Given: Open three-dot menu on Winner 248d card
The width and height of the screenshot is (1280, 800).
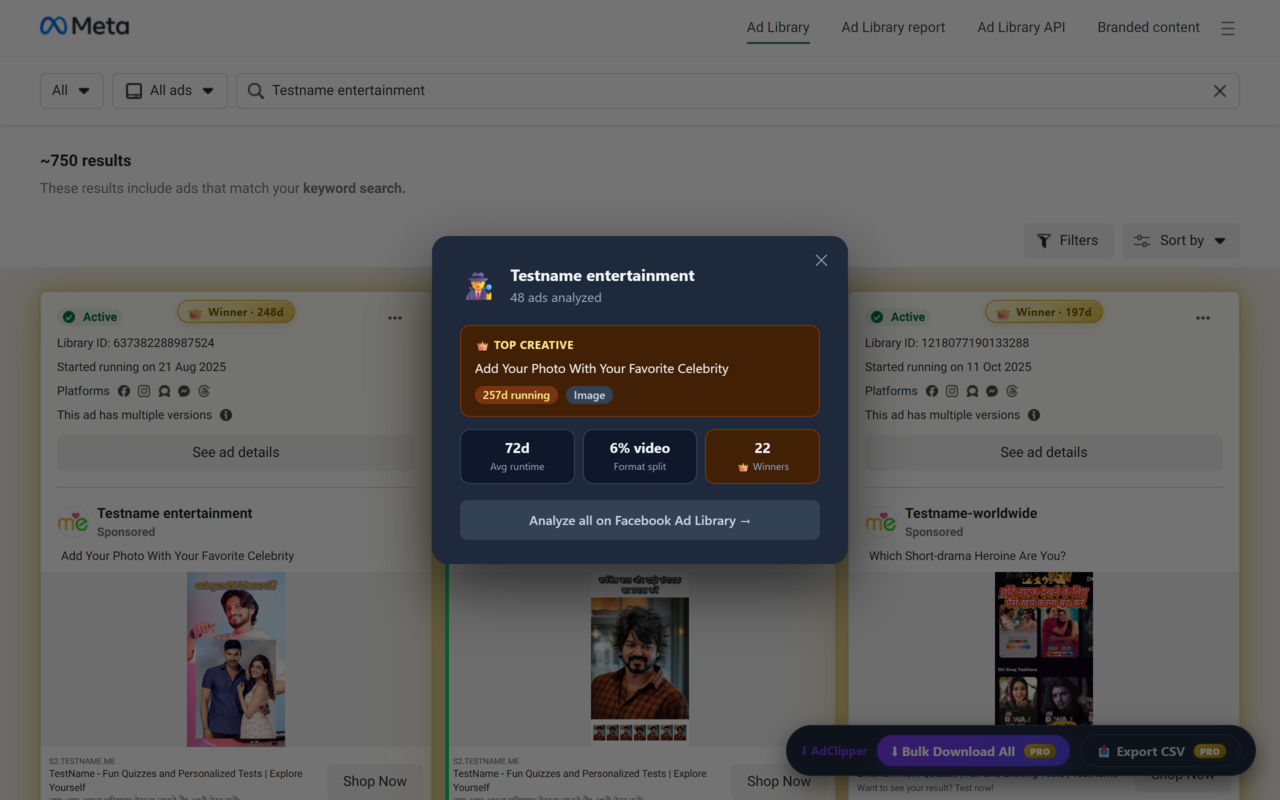Looking at the screenshot, I should coord(395,318).
